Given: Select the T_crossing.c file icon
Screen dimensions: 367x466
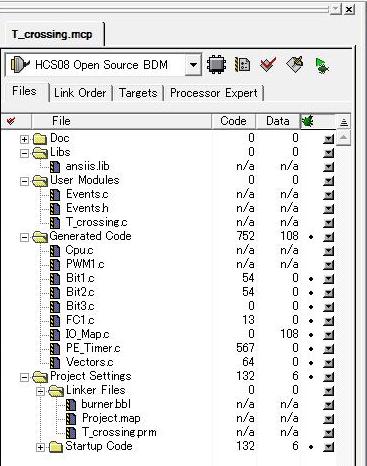Looking at the screenshot, I should [55, 223].
